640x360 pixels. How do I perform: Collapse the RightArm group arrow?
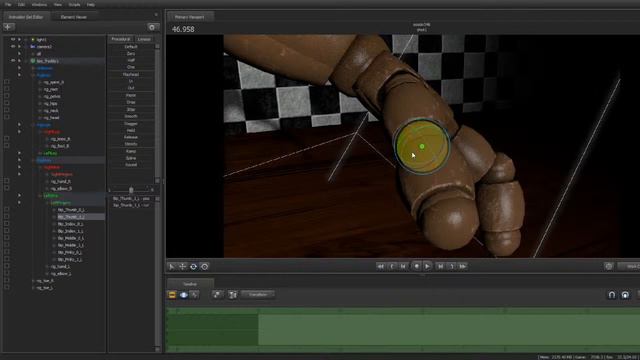pos(19,167)
